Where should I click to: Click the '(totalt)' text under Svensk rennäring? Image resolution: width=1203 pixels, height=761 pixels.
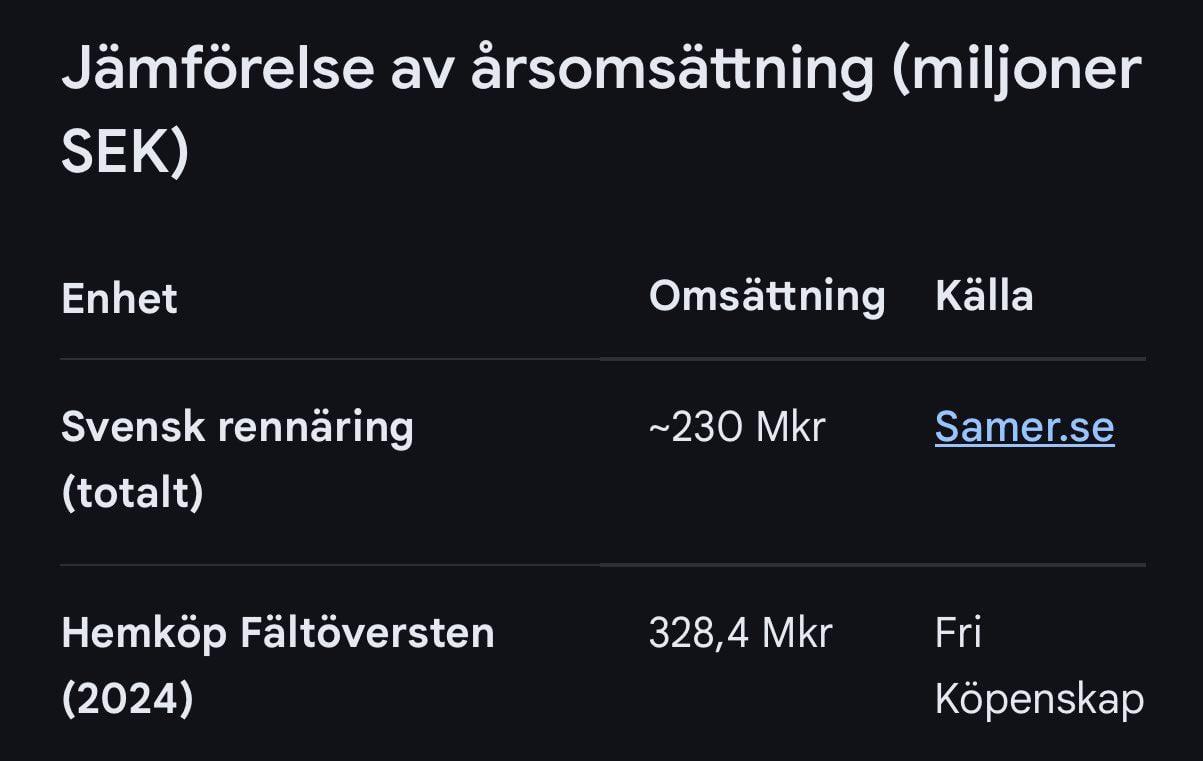pos(132,492)
